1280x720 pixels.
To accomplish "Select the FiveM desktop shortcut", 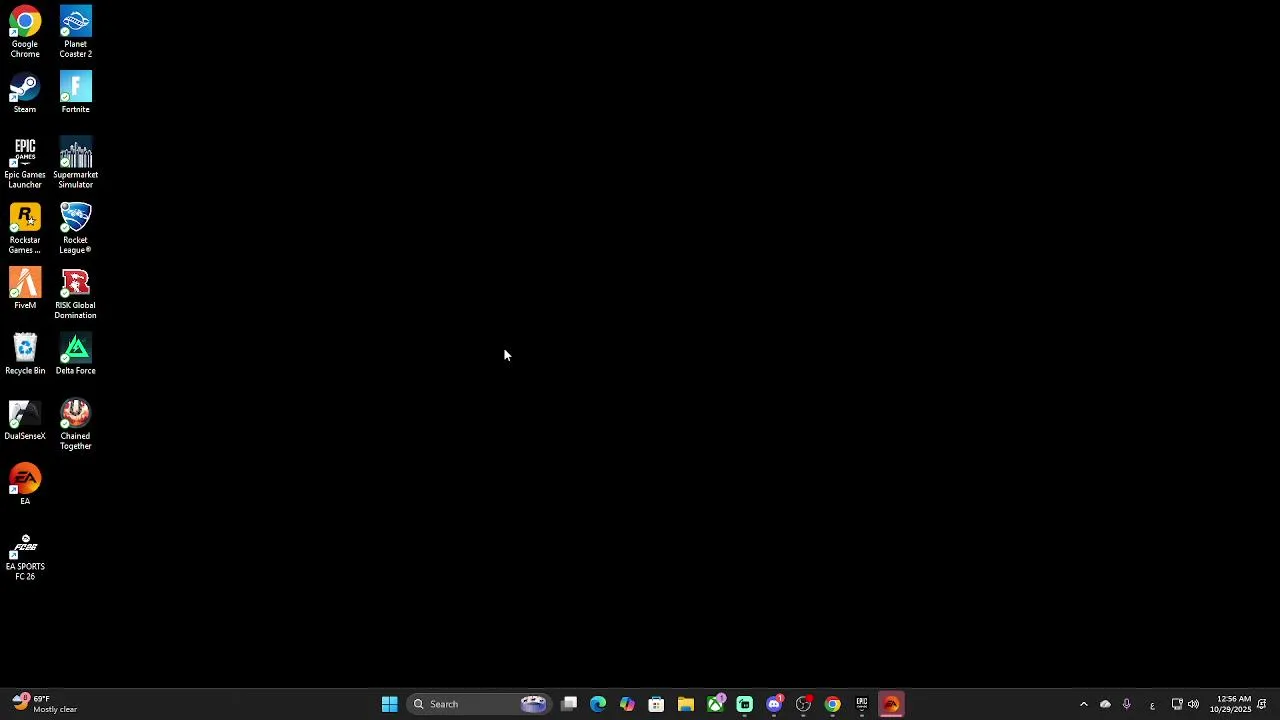I will pos(25,289).
